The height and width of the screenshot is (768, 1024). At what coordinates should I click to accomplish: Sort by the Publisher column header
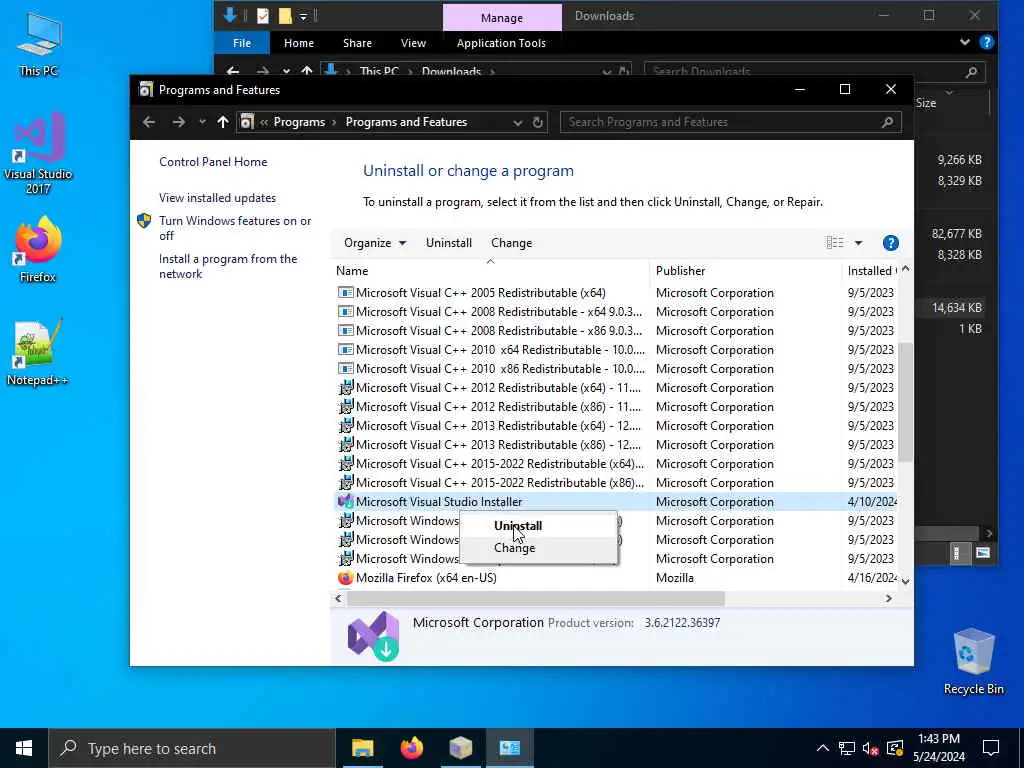tap(745, 270)
